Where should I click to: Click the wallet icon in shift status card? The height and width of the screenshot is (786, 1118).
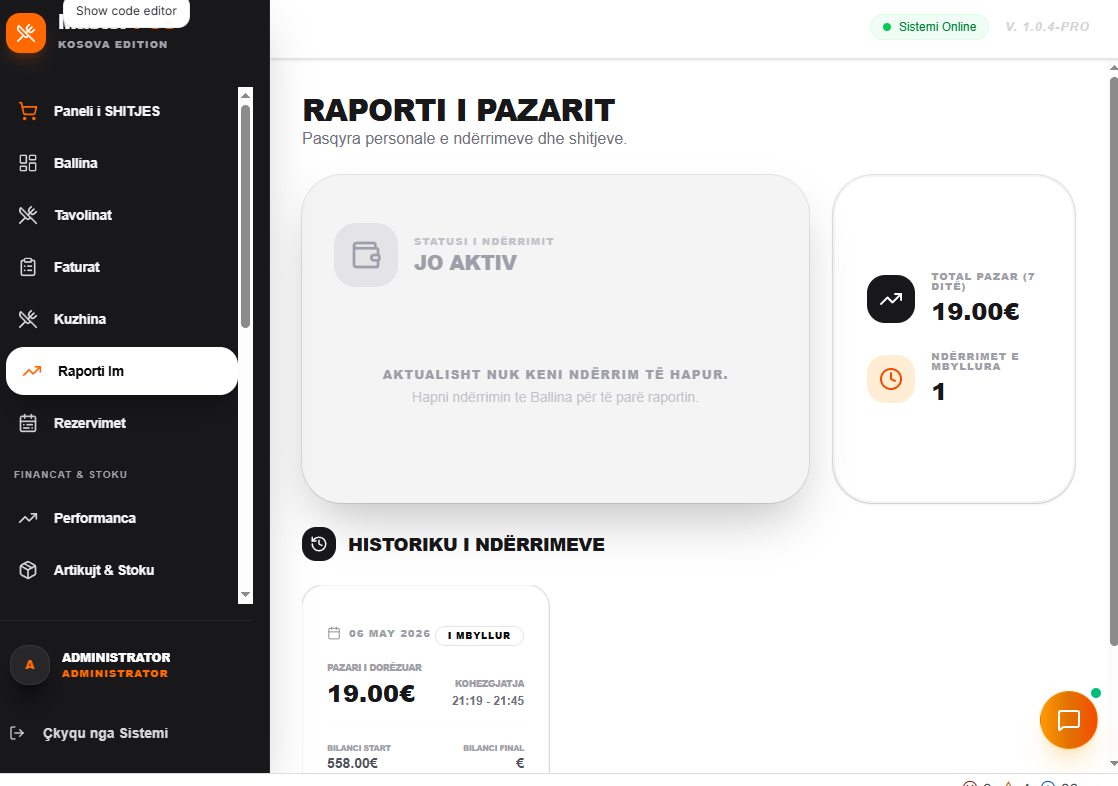[366, 255]
